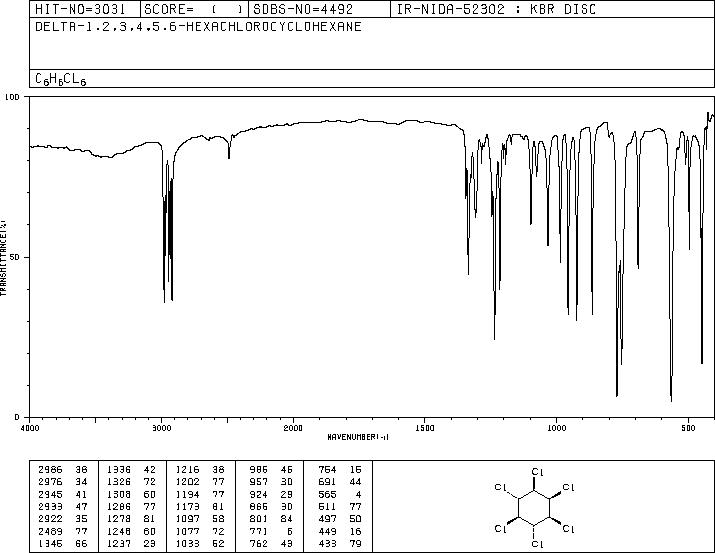Highlight the 957 peak row
The width and height of the screenshot is (715, 553).
pos(271,482)
